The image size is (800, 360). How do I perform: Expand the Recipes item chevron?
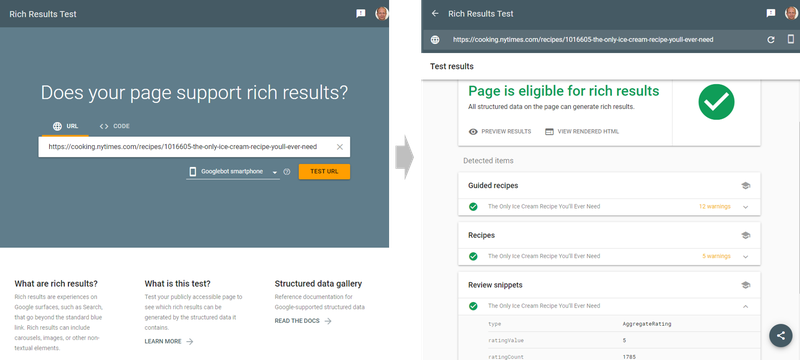tap(745, 256)
